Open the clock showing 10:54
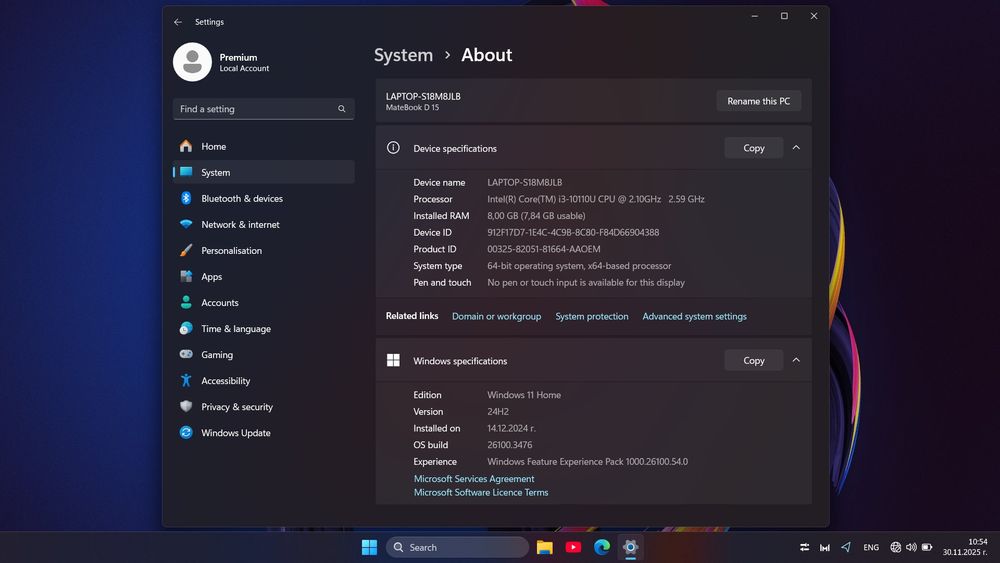Image resolution: width=1000 pixels, height=563 pixels. point(965,547)
